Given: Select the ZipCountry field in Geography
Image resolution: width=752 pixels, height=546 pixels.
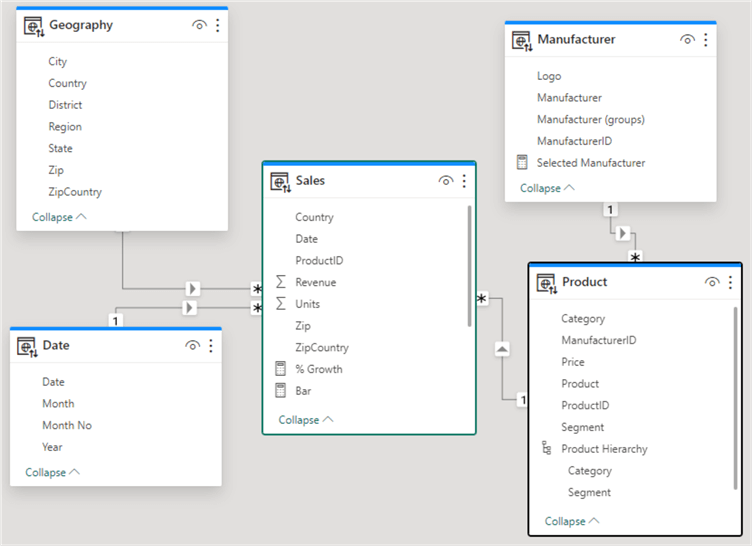Looking at the screenshot, I should 75,192.
